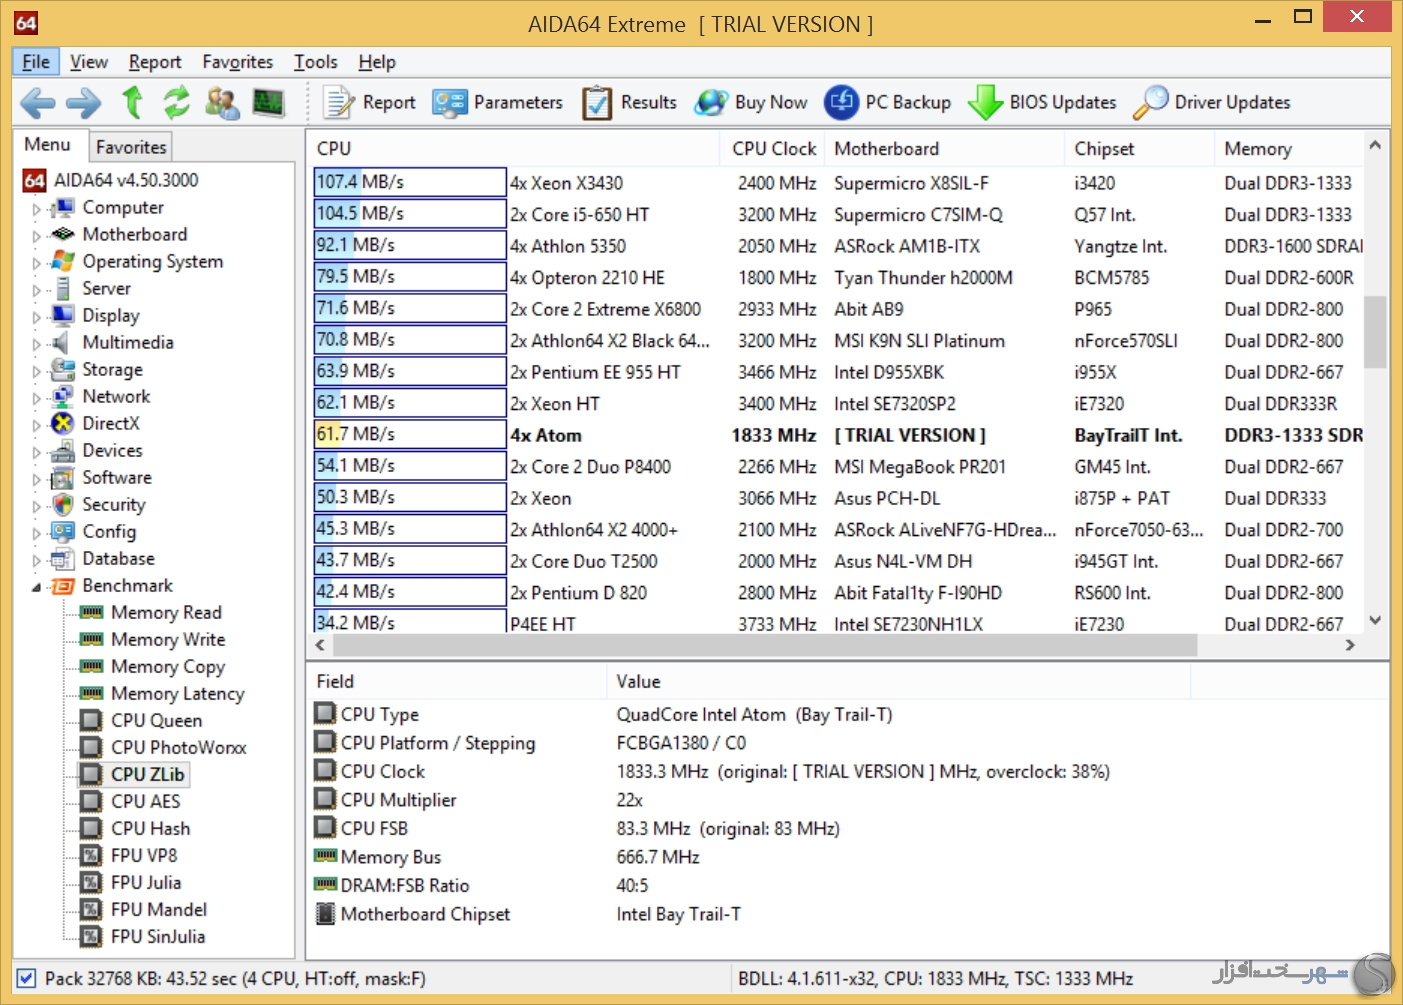
Task: Expand the Network tree node
Action: pos(37,398)
